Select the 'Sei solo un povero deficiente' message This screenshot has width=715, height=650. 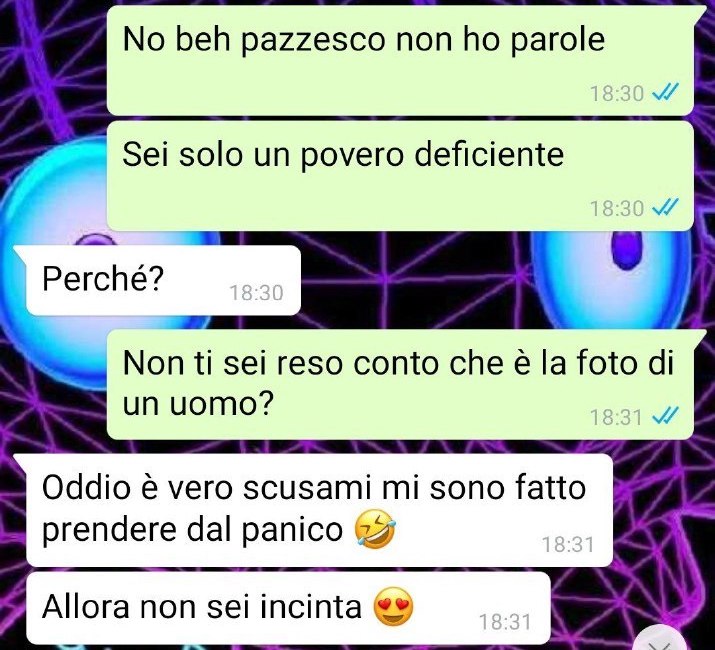pyautogui.click(x=400, y=176)
